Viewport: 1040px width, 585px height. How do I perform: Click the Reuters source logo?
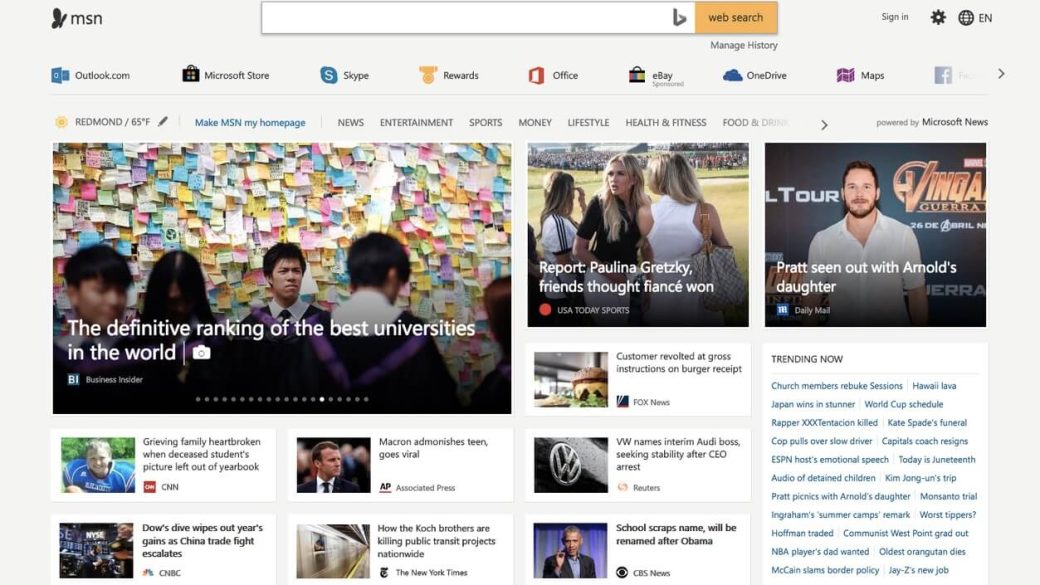coord(622,487)
